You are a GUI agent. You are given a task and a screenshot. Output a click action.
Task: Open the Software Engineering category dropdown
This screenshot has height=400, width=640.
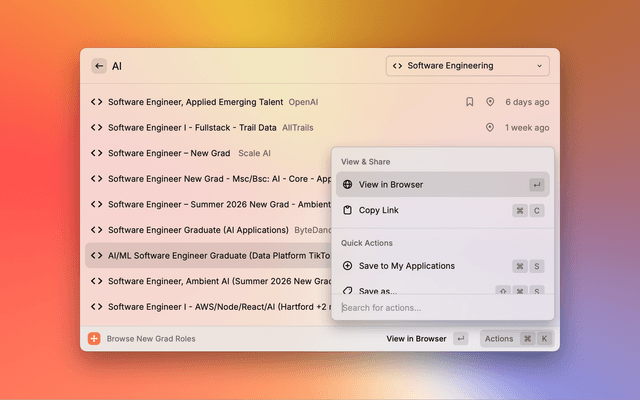coord(467,66)
